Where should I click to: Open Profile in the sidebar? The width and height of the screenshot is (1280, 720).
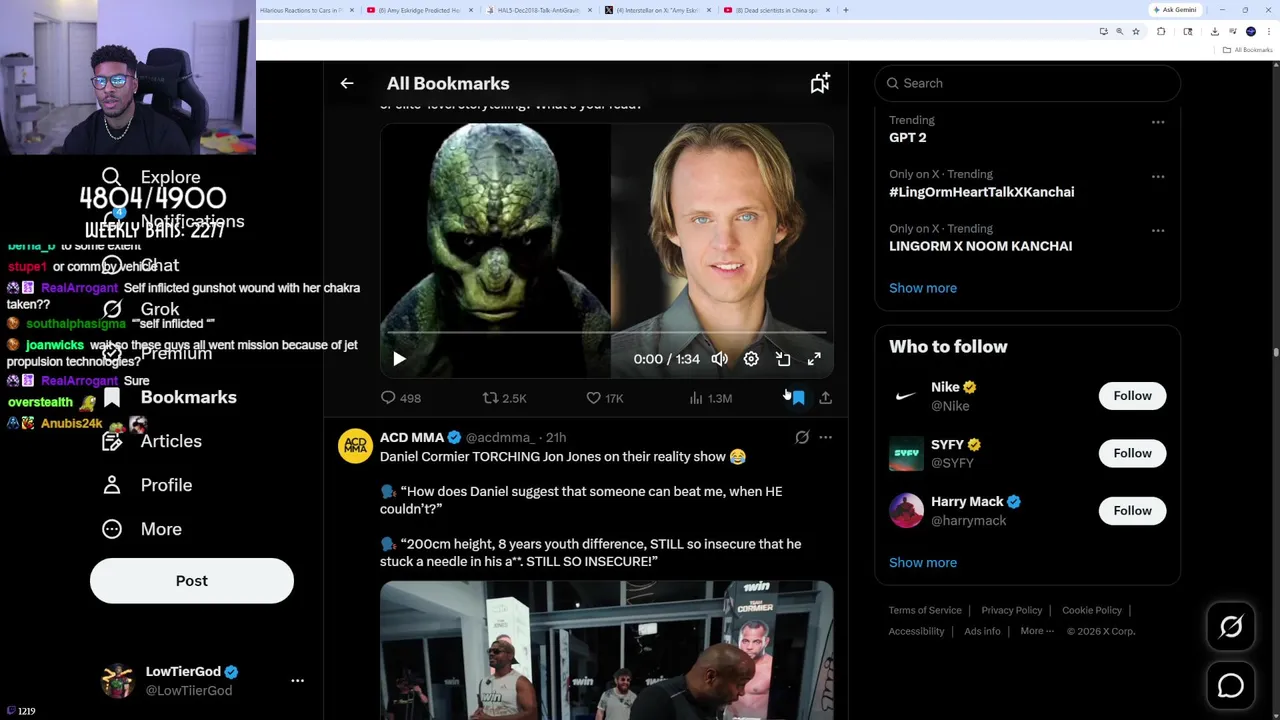(x=148, y=485)
